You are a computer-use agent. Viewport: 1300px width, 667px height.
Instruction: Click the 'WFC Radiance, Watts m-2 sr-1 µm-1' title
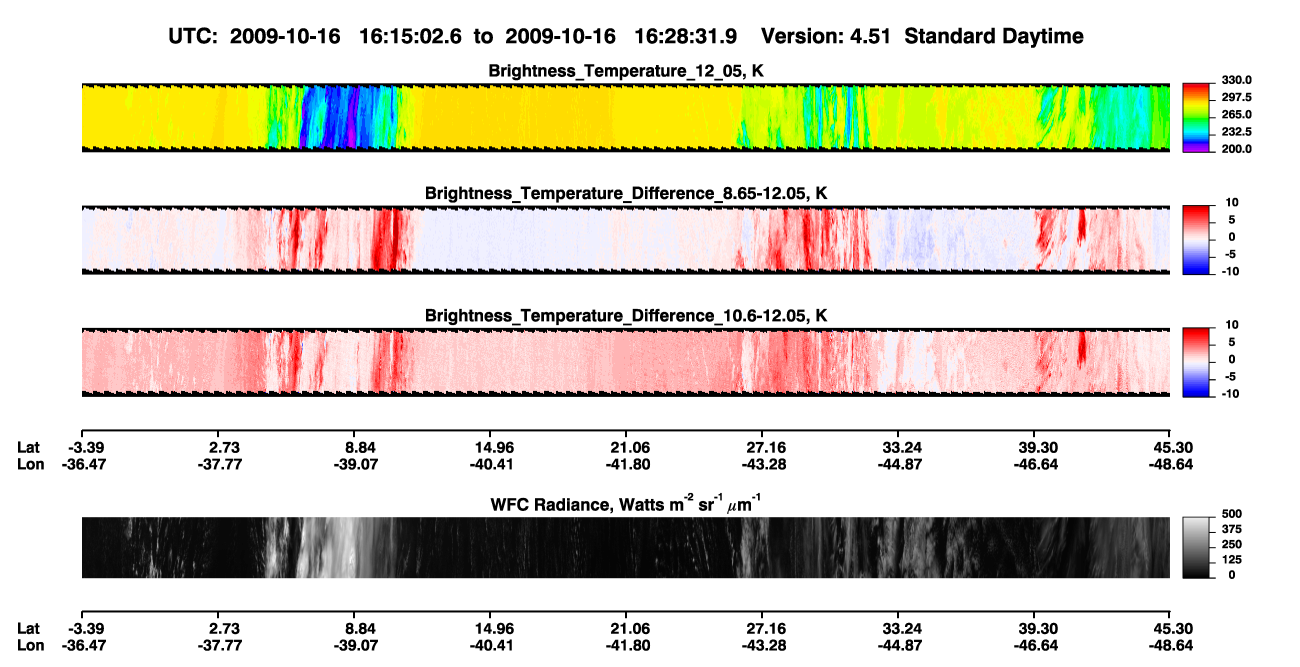(626, 503)
